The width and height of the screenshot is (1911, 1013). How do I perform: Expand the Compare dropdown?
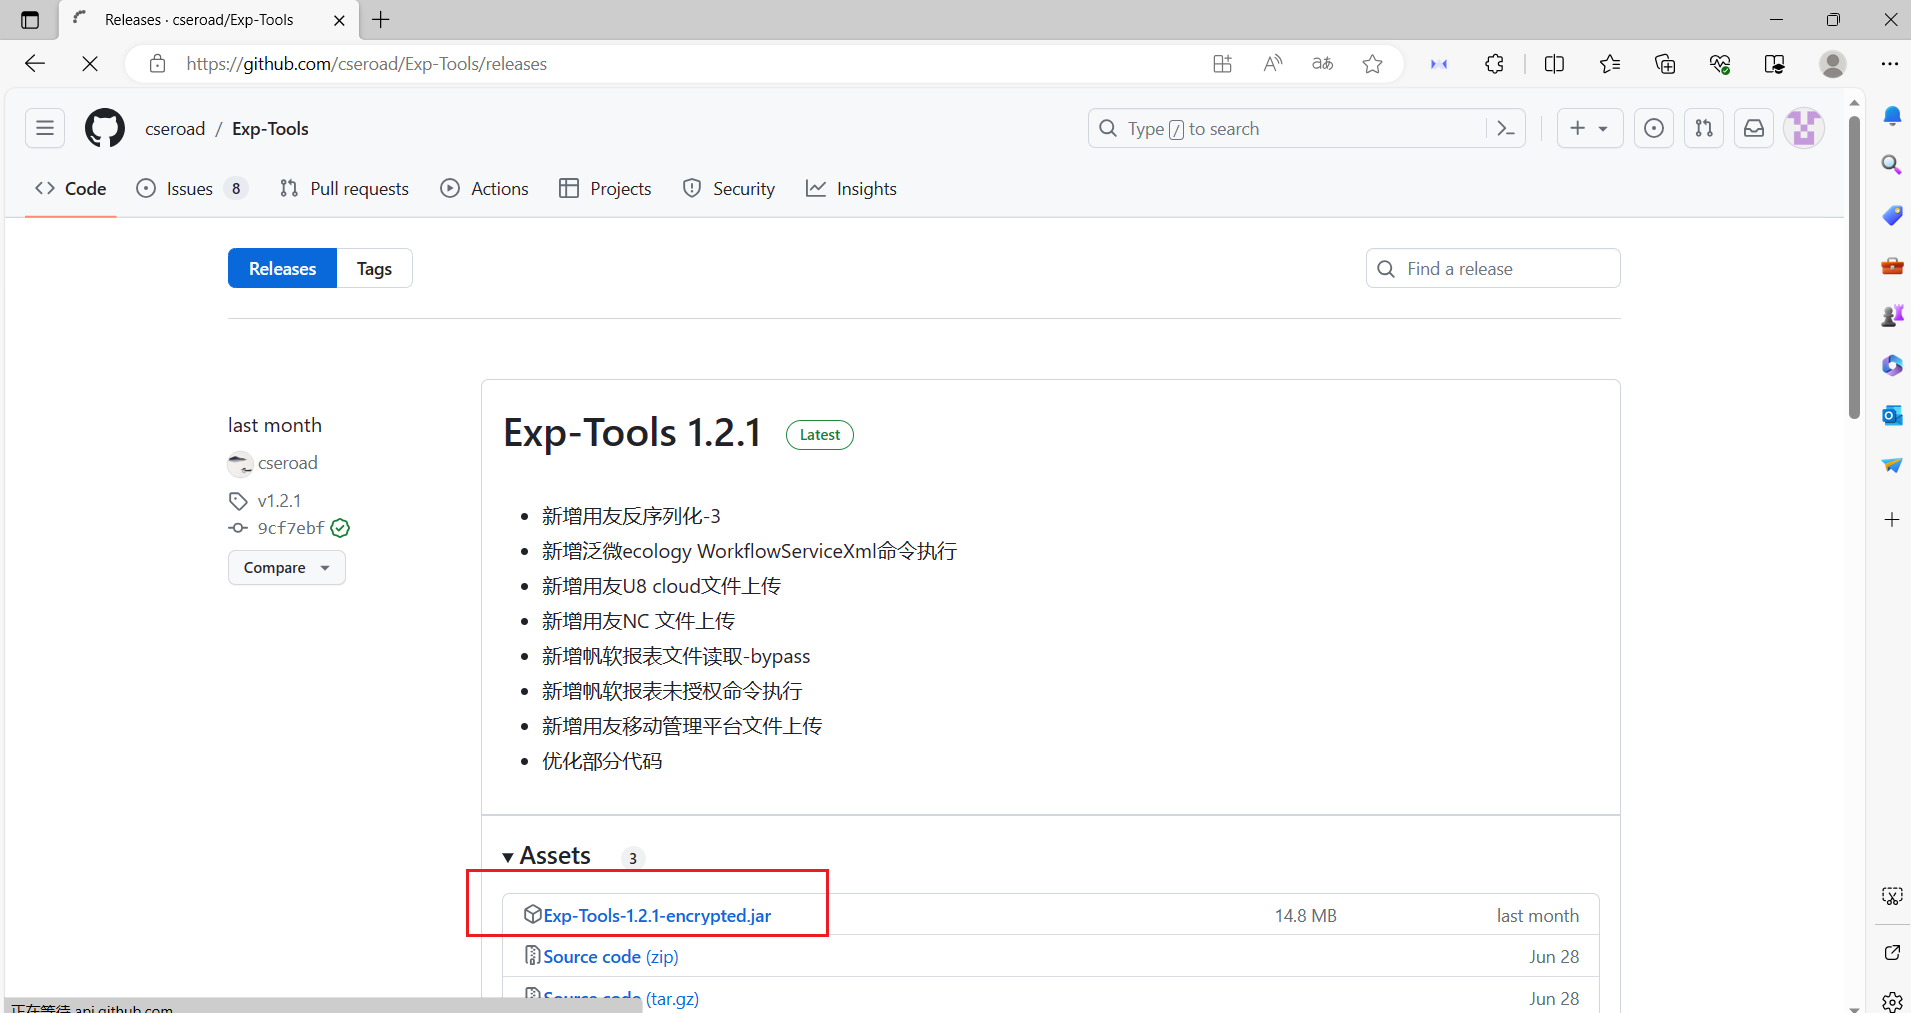[287, 568]
